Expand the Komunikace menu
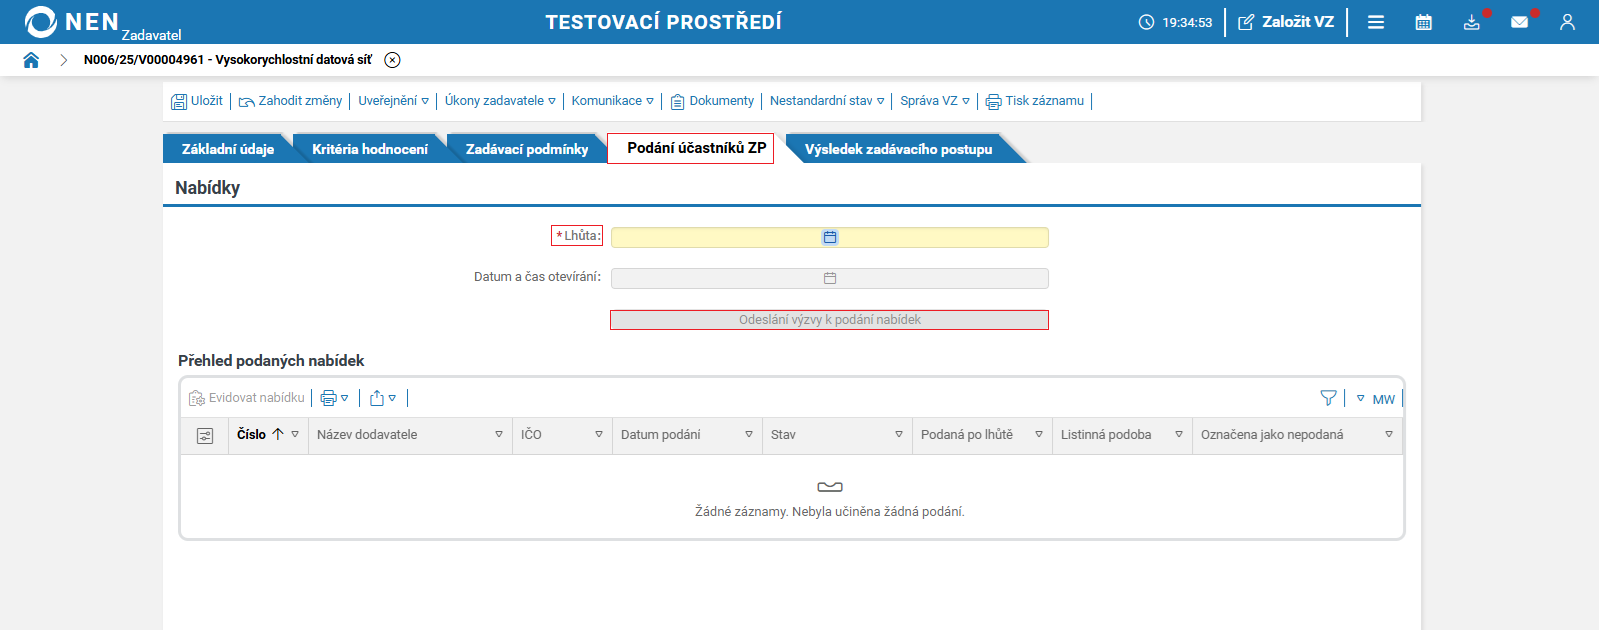The image size is (1599, 630). [x=612, y=101]
